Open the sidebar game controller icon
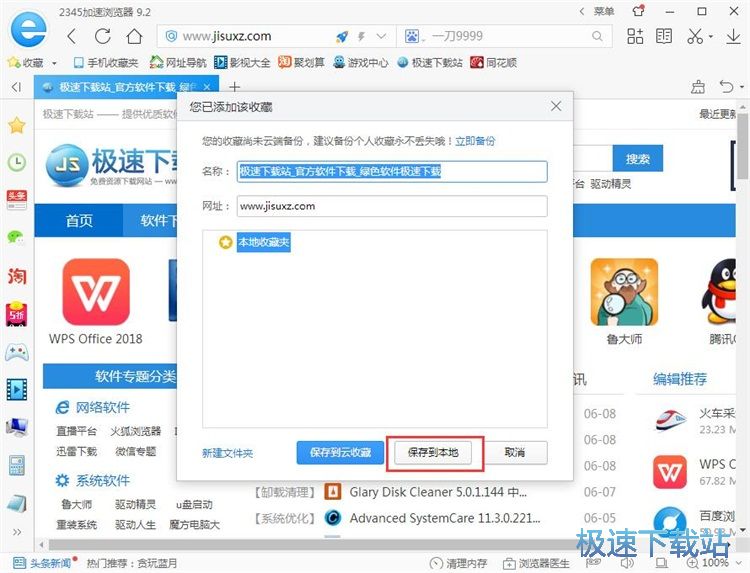Screen dimensions: 750x573 pos(17,353)
